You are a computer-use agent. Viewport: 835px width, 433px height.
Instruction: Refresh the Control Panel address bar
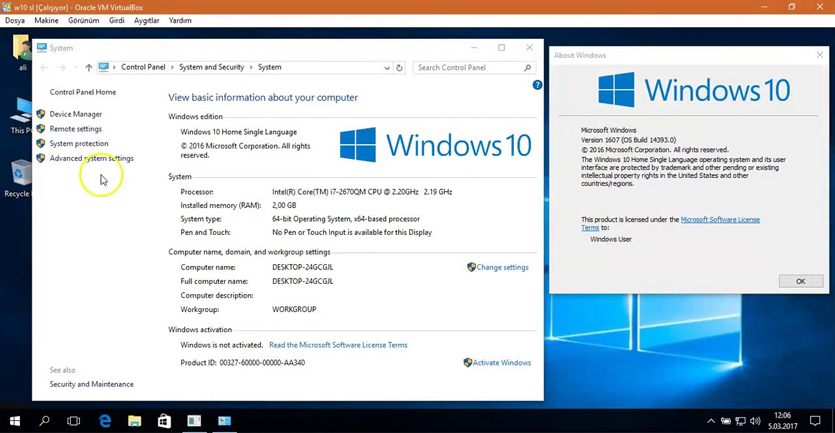(x=399, y=68)
